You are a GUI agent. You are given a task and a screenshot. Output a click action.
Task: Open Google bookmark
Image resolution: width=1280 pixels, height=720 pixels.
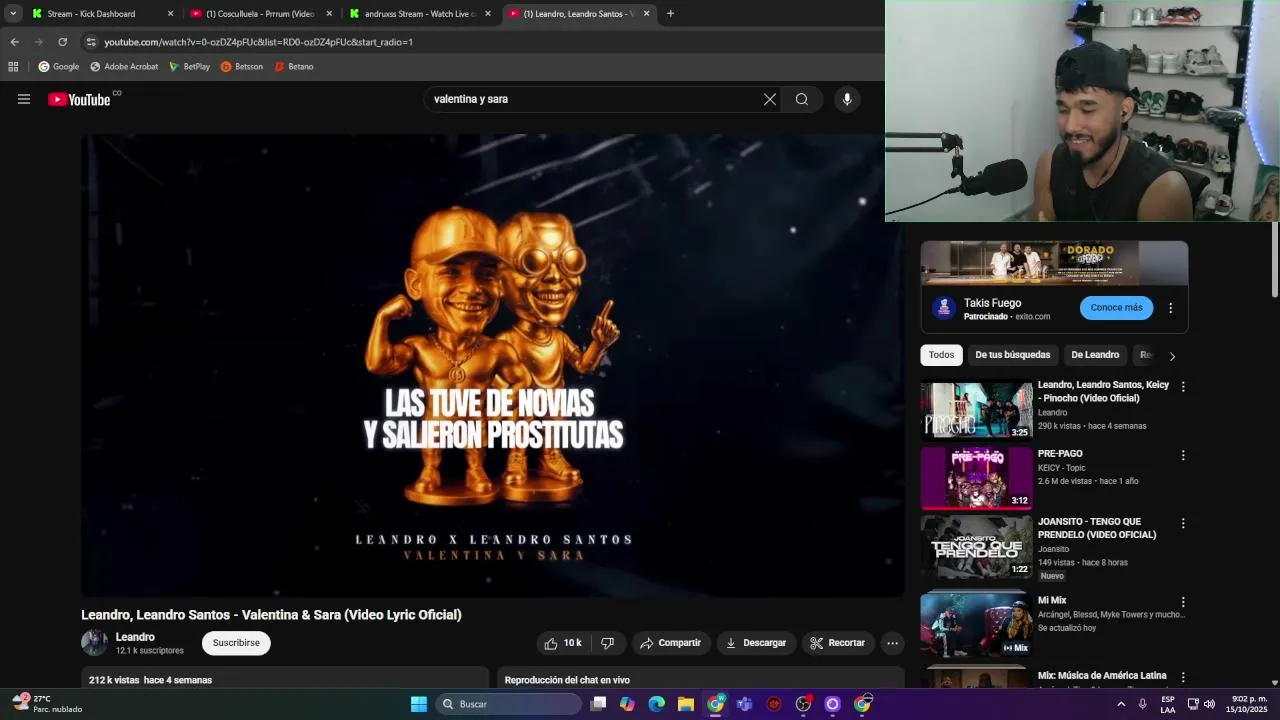pyautogui.click(x=58, y=67)
